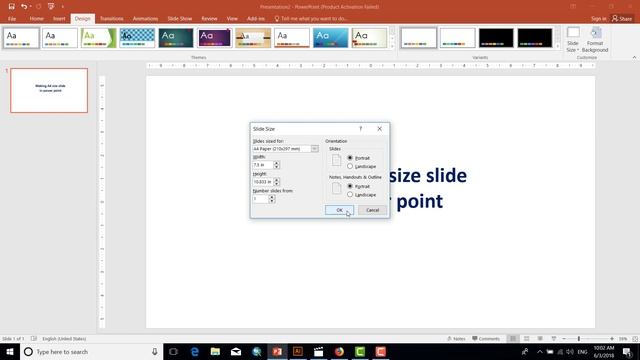Click the spell check icon in status bar
Screen dimensions: 640x360
point(34,339)
